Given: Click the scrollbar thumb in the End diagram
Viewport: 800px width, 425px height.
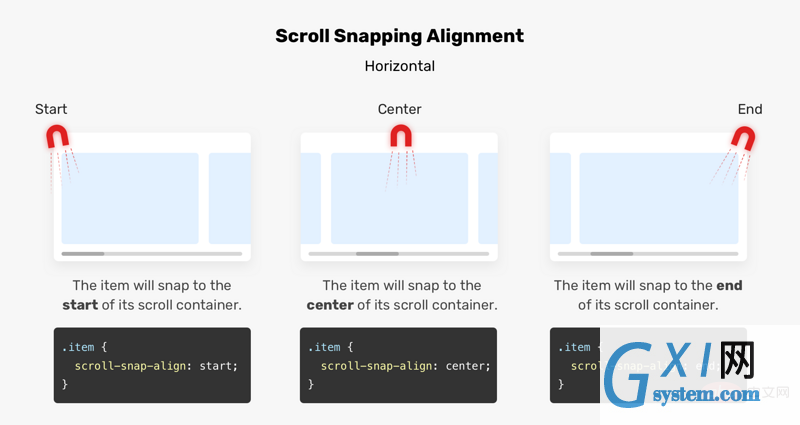Looking at the screenshot, I should (612, 254).
